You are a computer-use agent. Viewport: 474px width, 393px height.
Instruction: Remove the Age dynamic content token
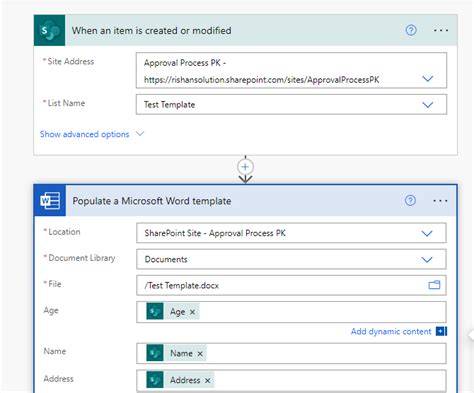tap(192, 312)
